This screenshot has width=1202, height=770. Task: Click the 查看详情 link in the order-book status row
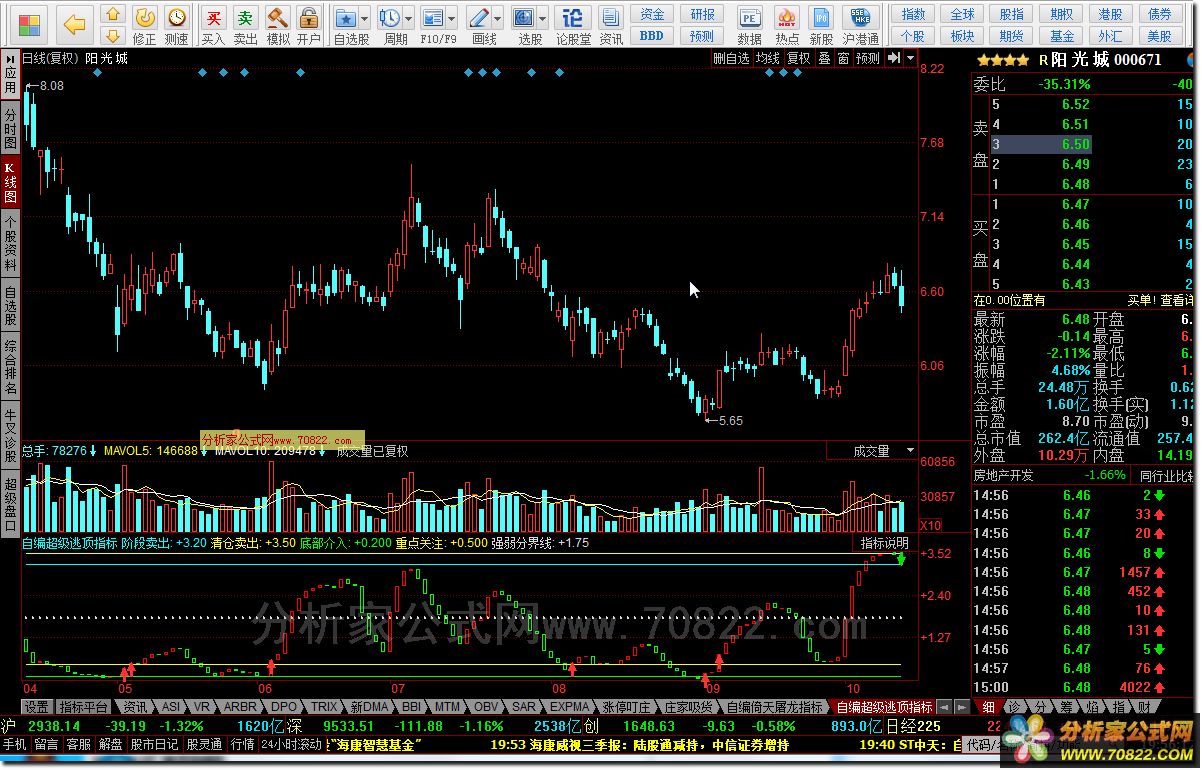(1177, 299)
